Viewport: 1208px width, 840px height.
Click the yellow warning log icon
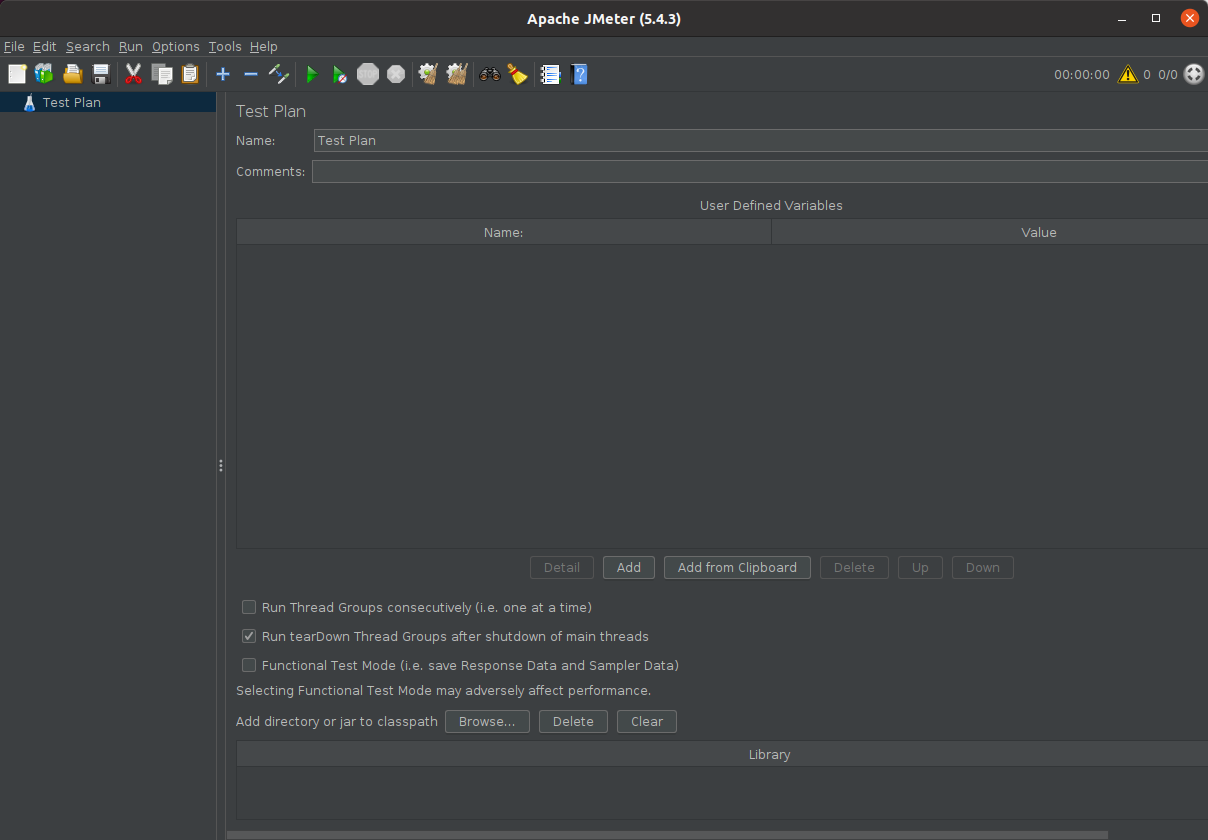click(1128, 74)
